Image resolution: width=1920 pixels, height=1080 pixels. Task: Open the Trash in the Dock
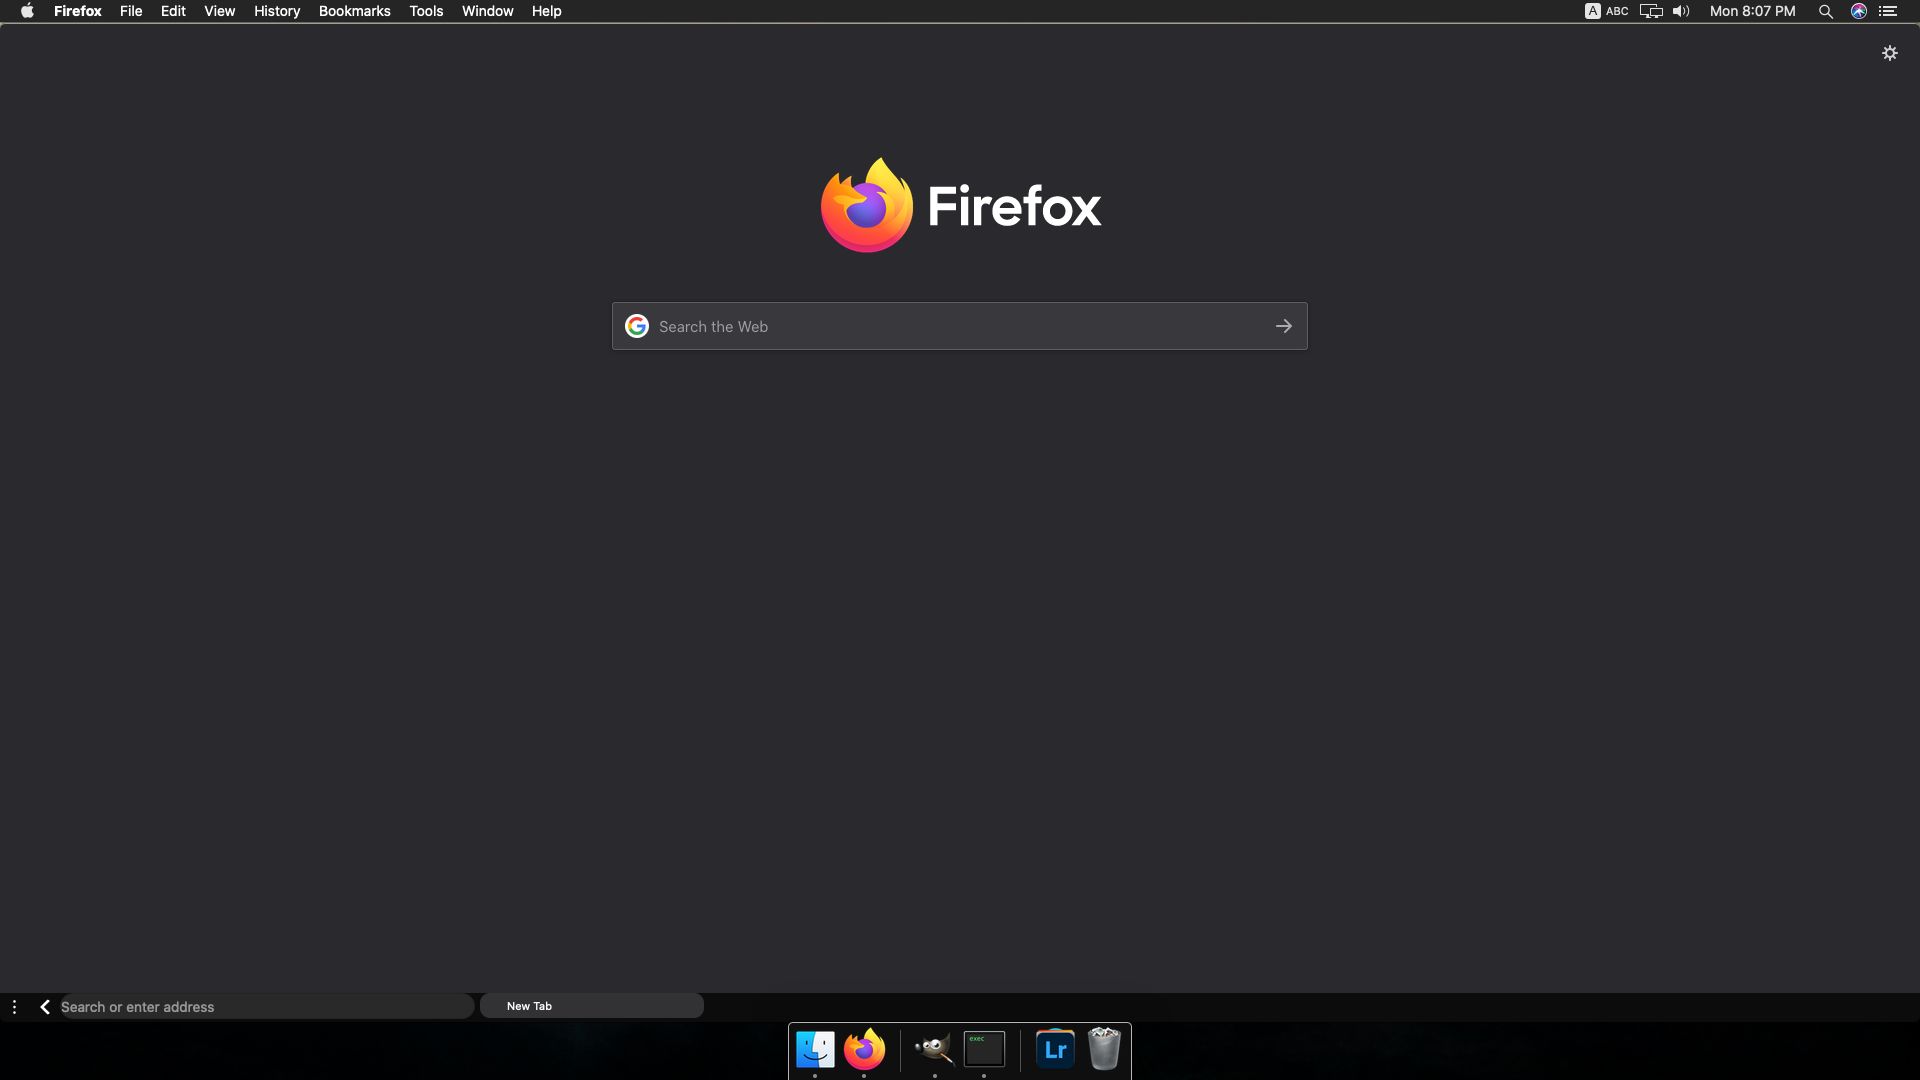tap(1104, 1050)
